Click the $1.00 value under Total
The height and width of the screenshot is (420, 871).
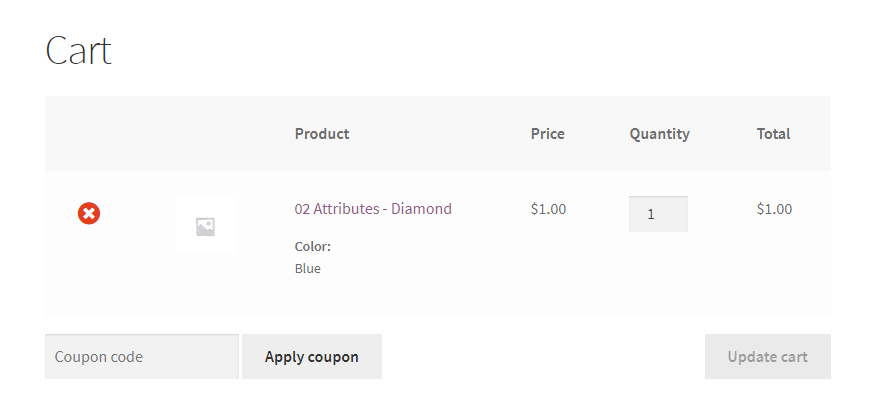click(x=774, y=209)
